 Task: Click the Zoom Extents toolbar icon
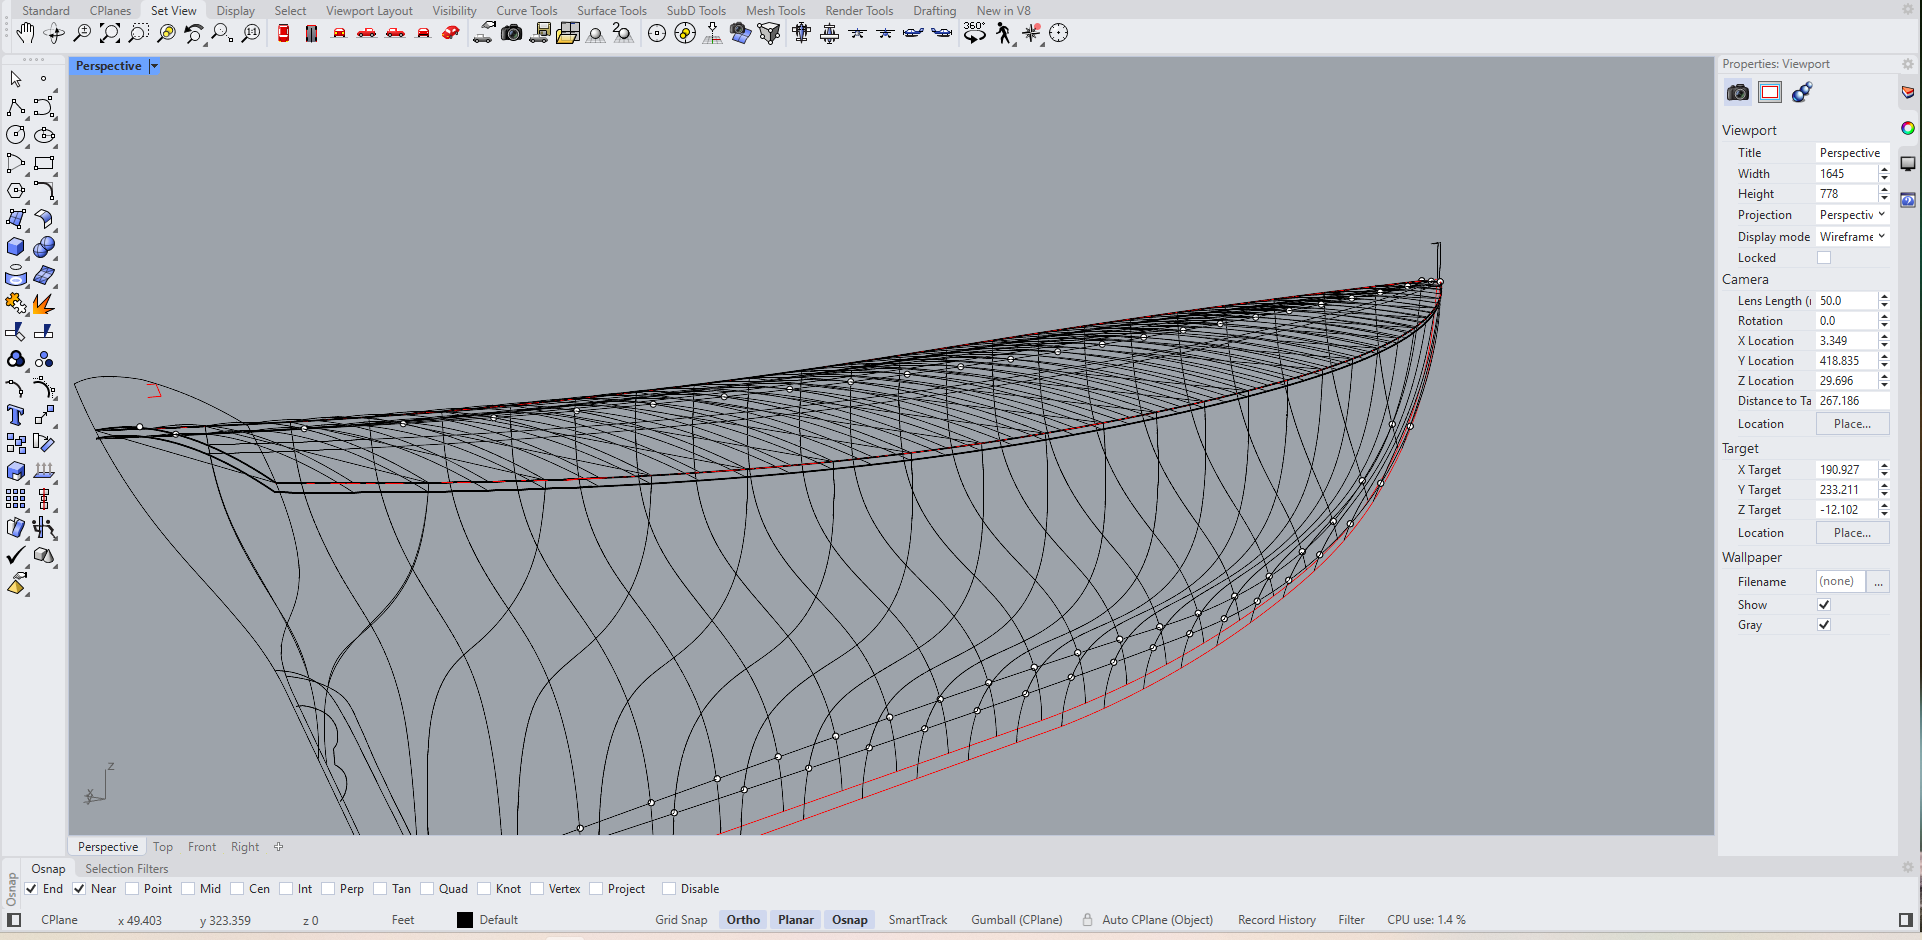[x=110, y=34]
